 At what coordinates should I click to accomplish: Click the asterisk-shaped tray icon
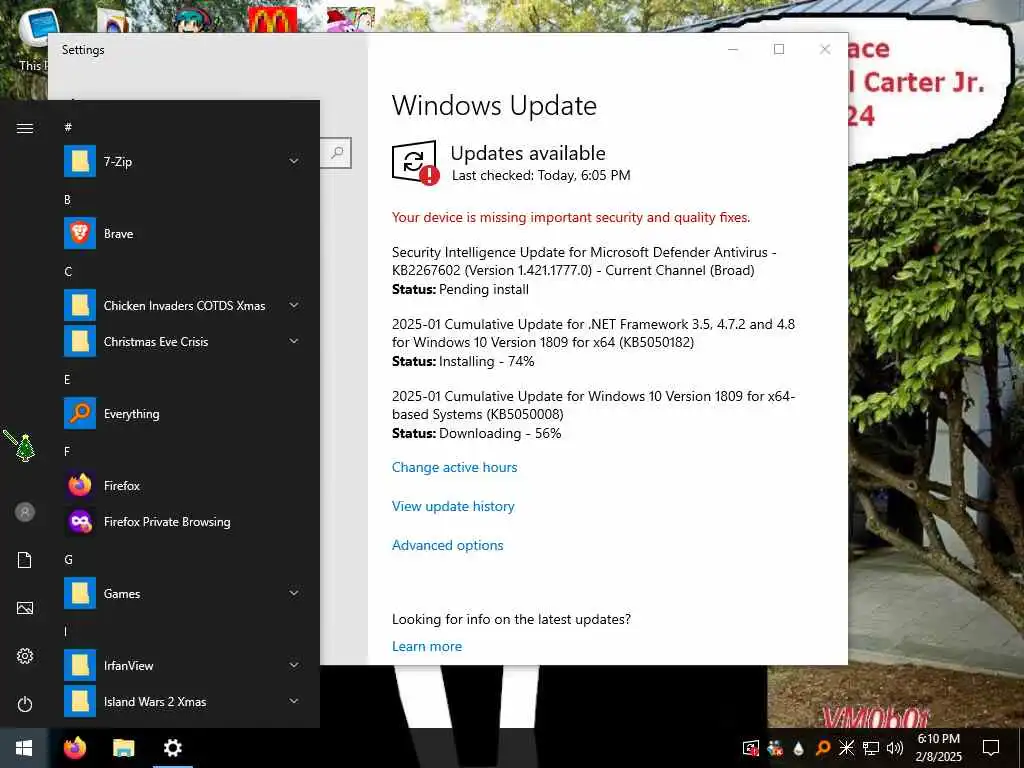846,748
